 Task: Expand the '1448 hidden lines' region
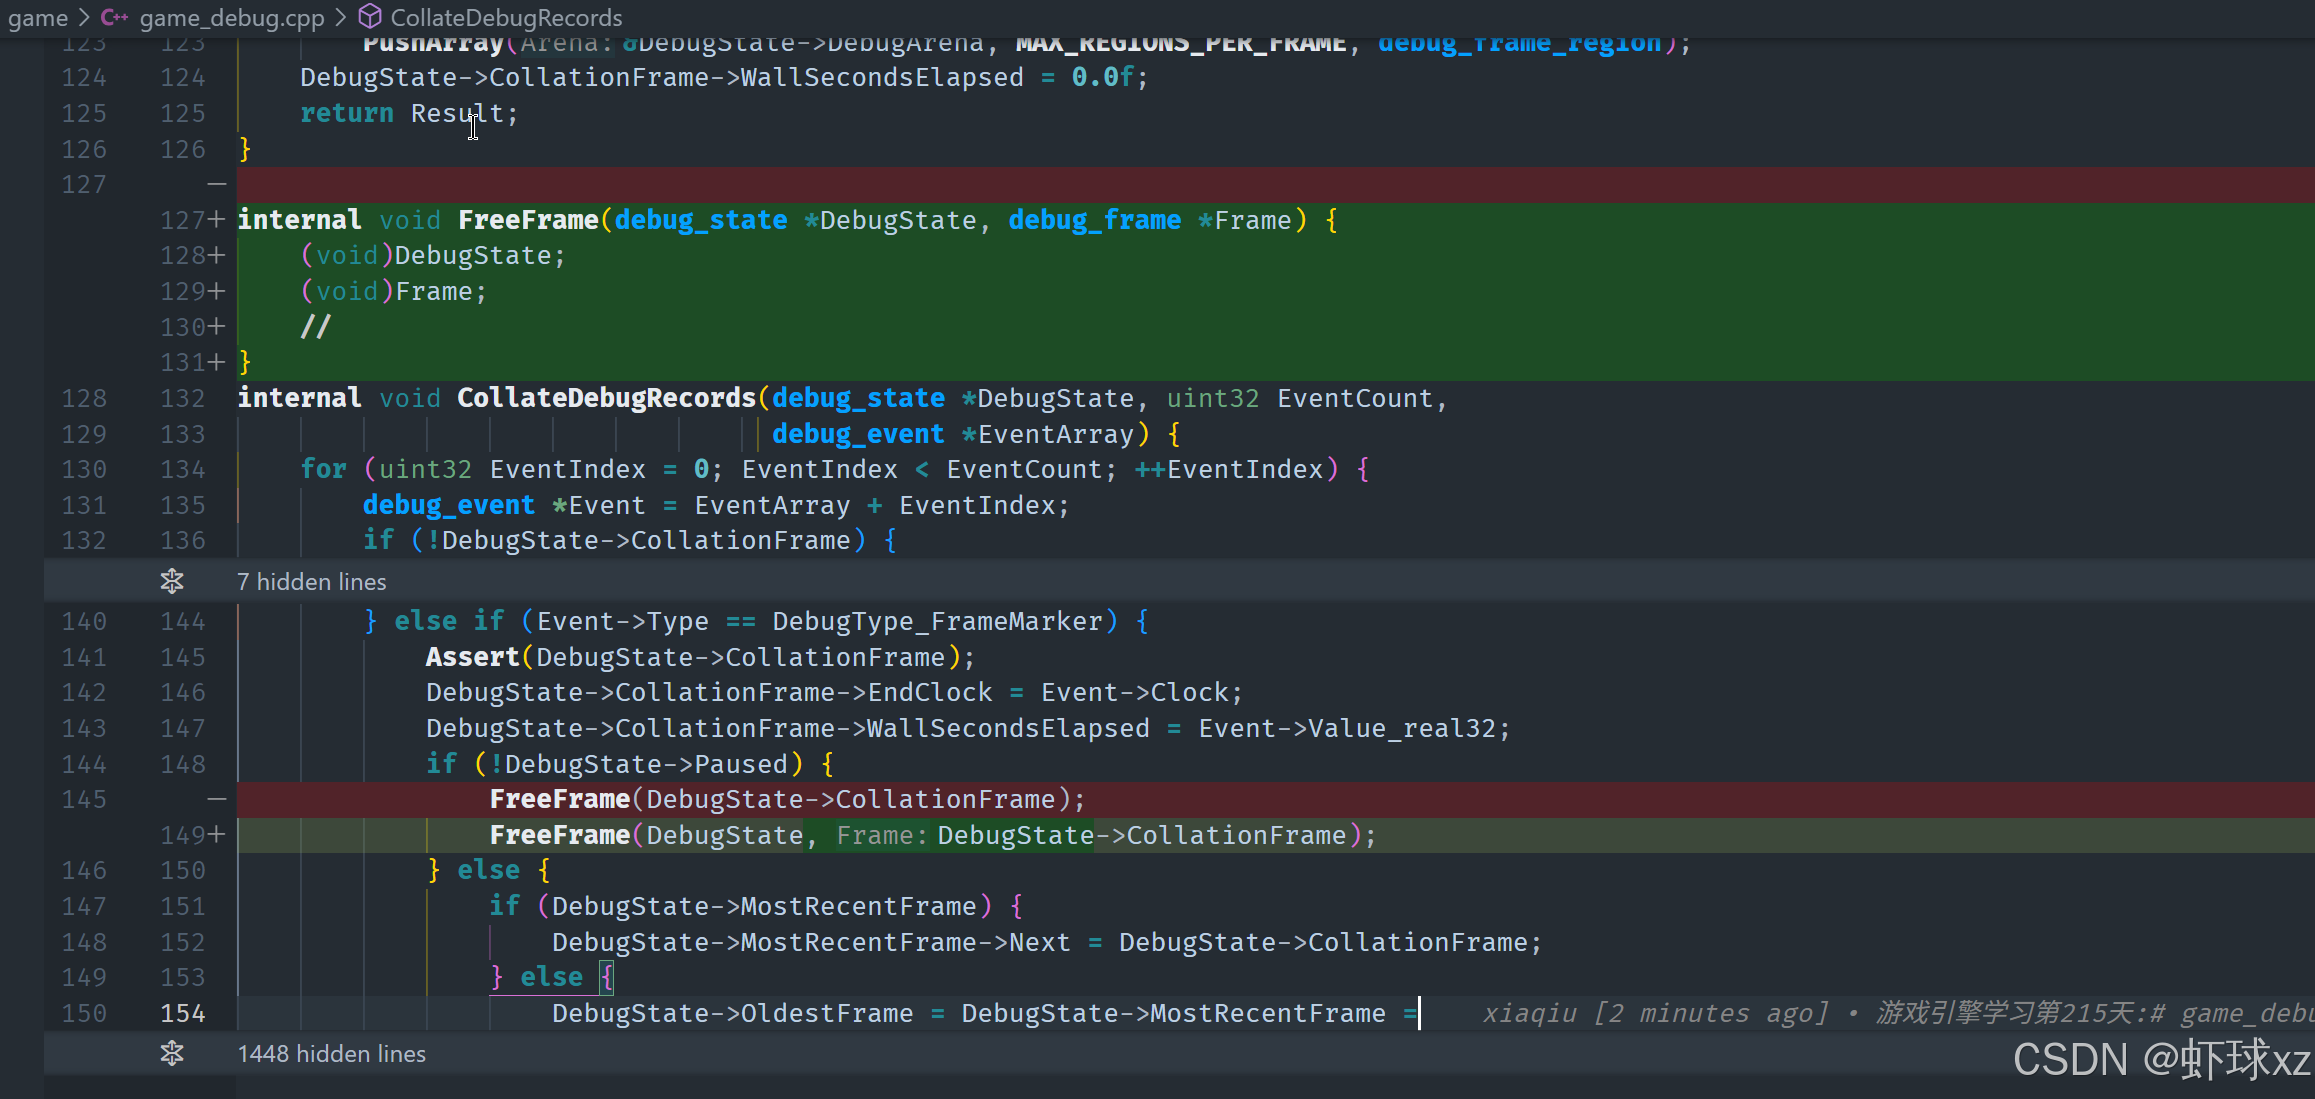(x=332, y=1053)
